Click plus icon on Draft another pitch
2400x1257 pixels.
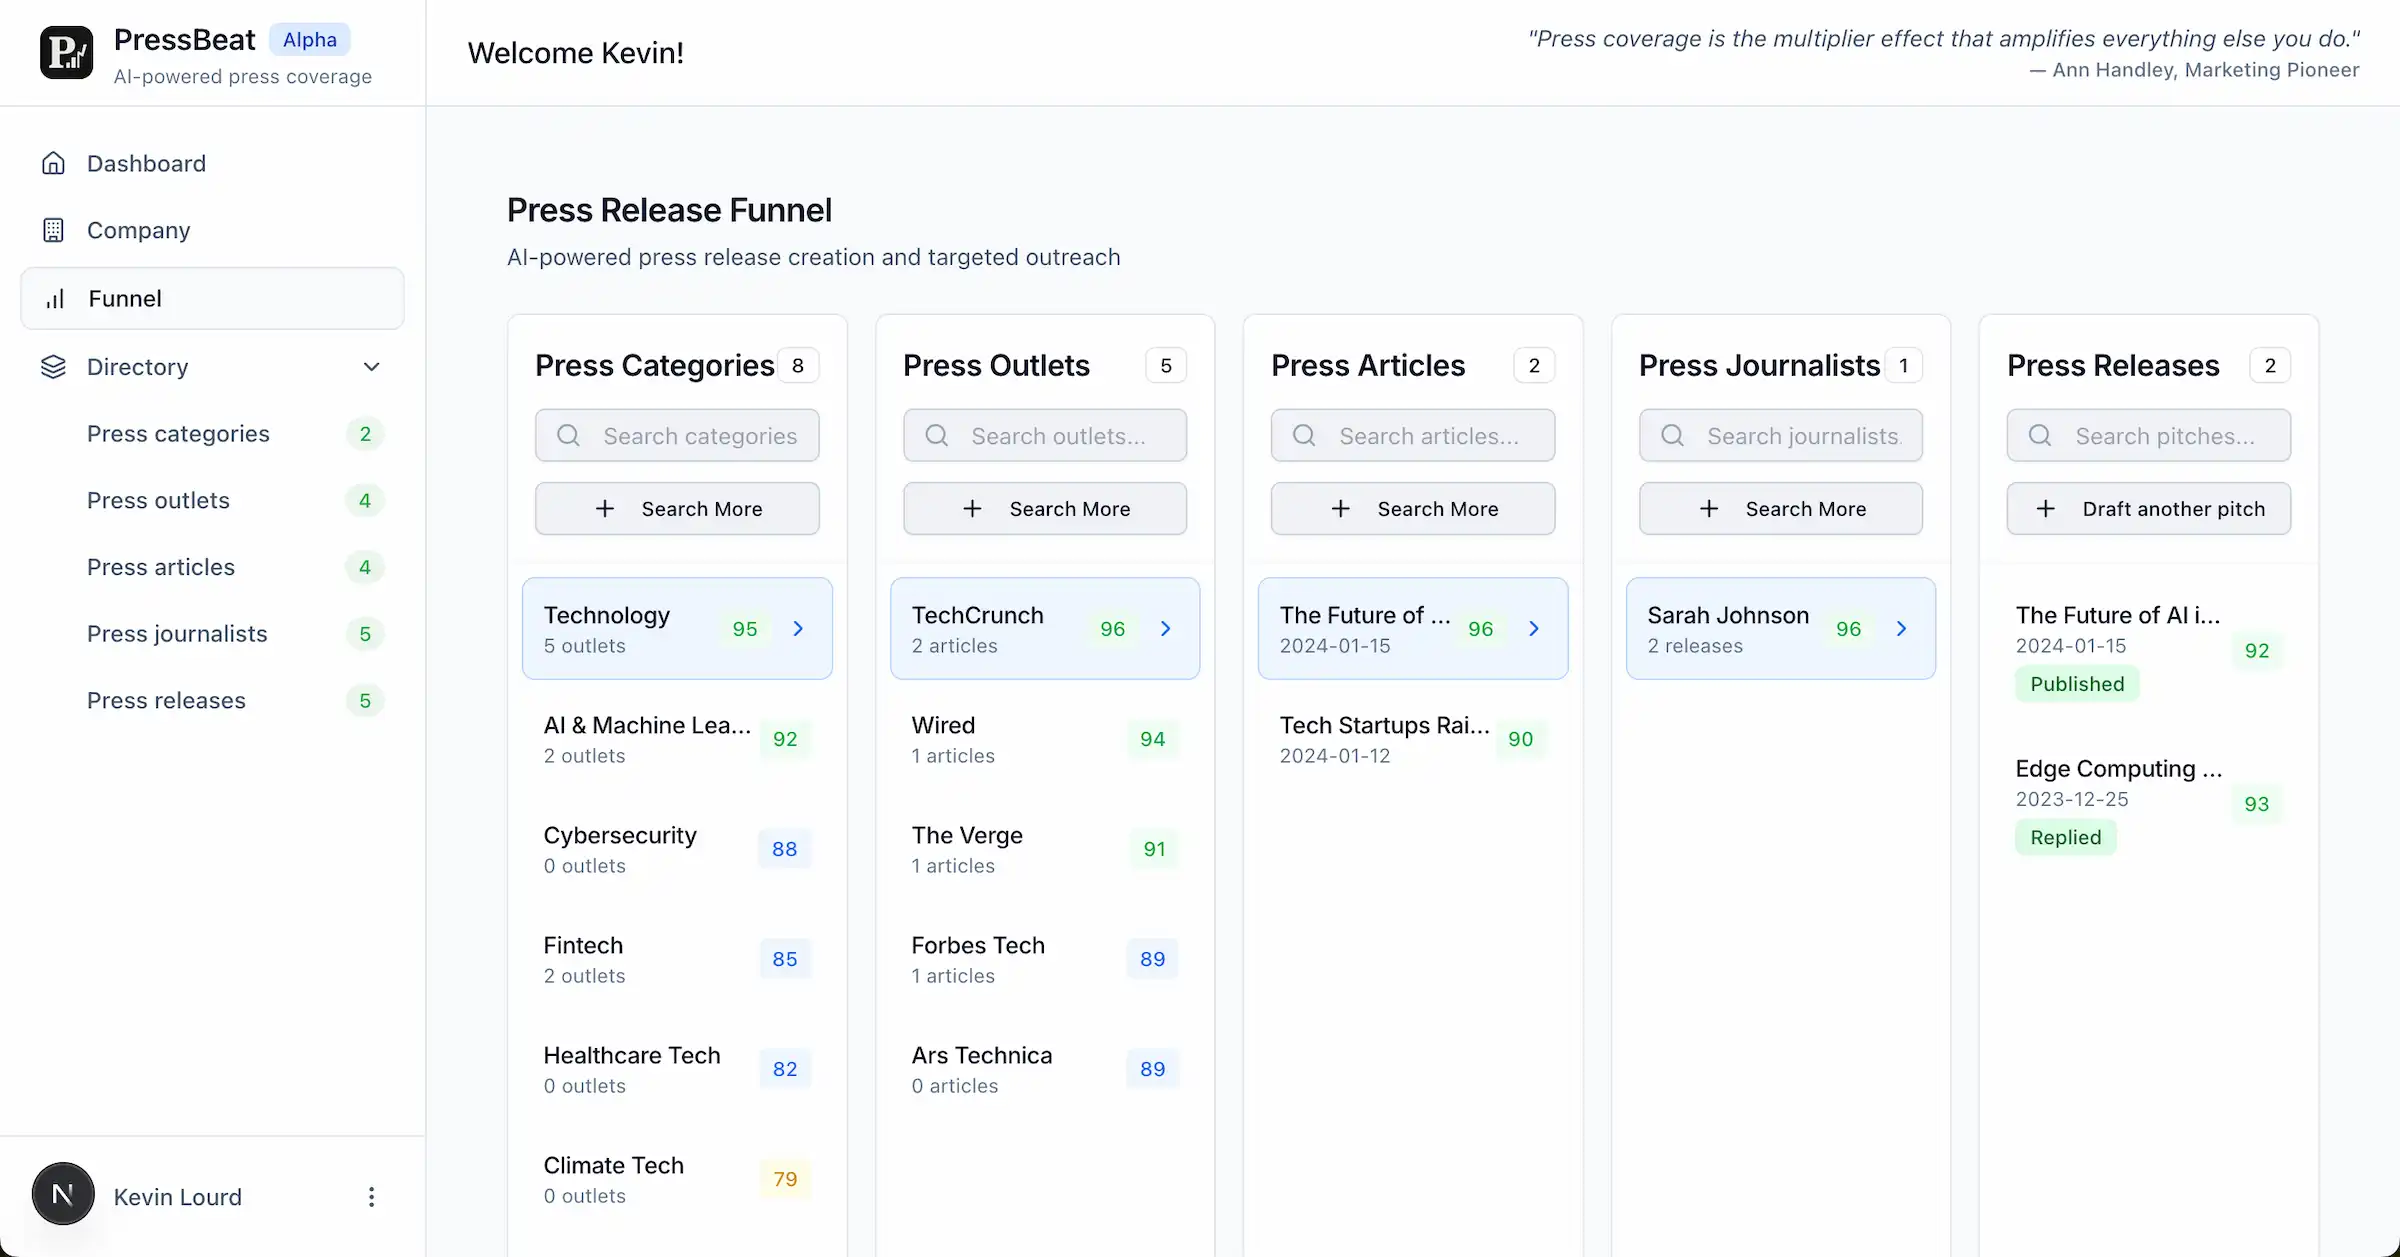[2046, 509]
